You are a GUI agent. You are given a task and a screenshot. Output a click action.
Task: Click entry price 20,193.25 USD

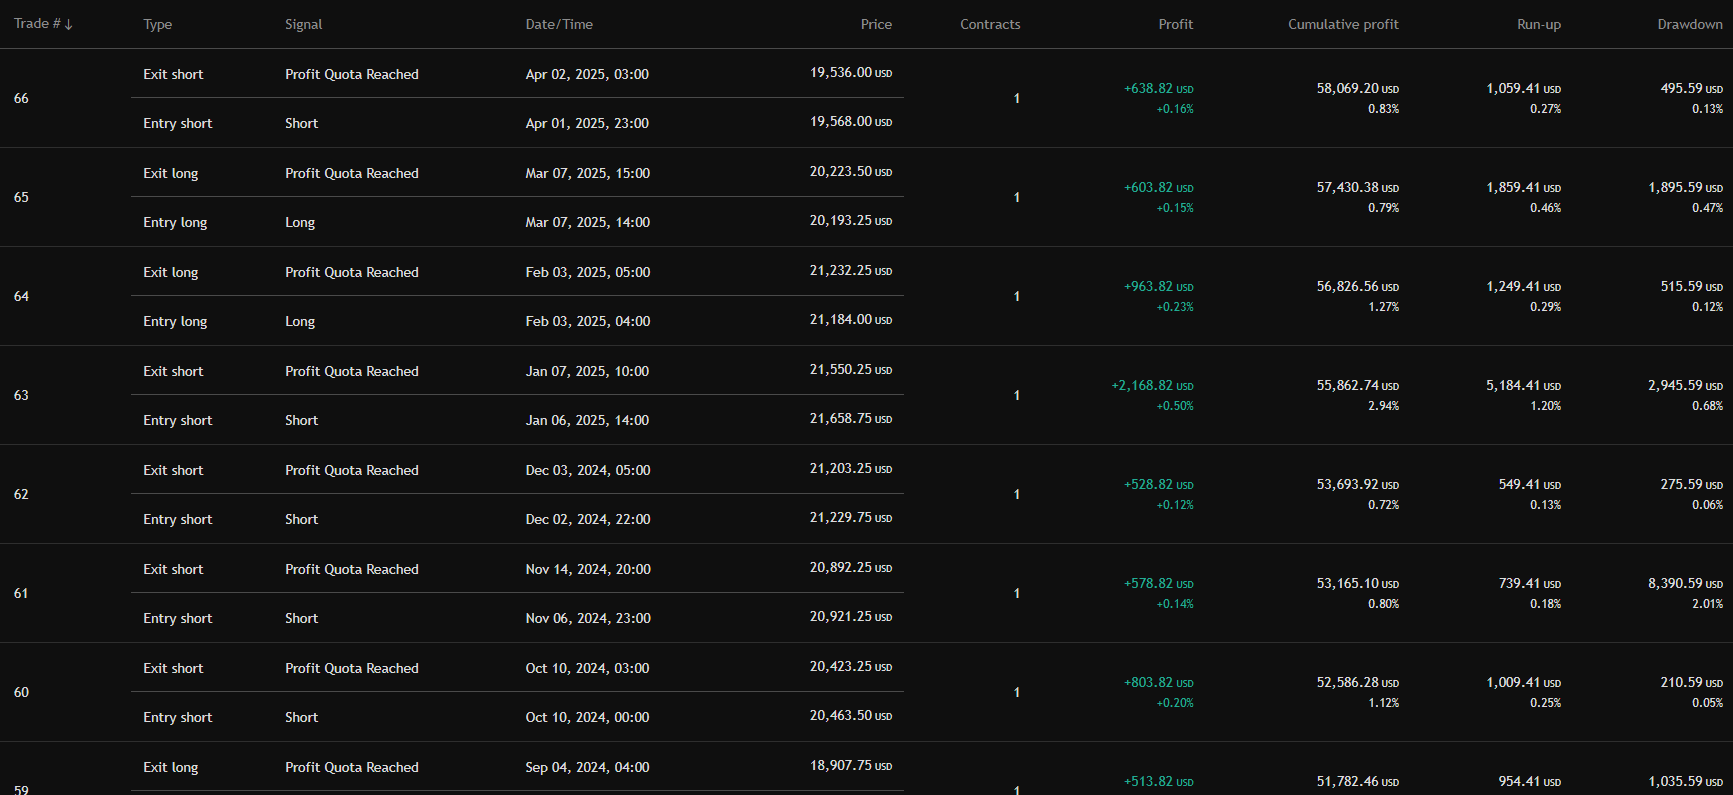pos(851,220)
